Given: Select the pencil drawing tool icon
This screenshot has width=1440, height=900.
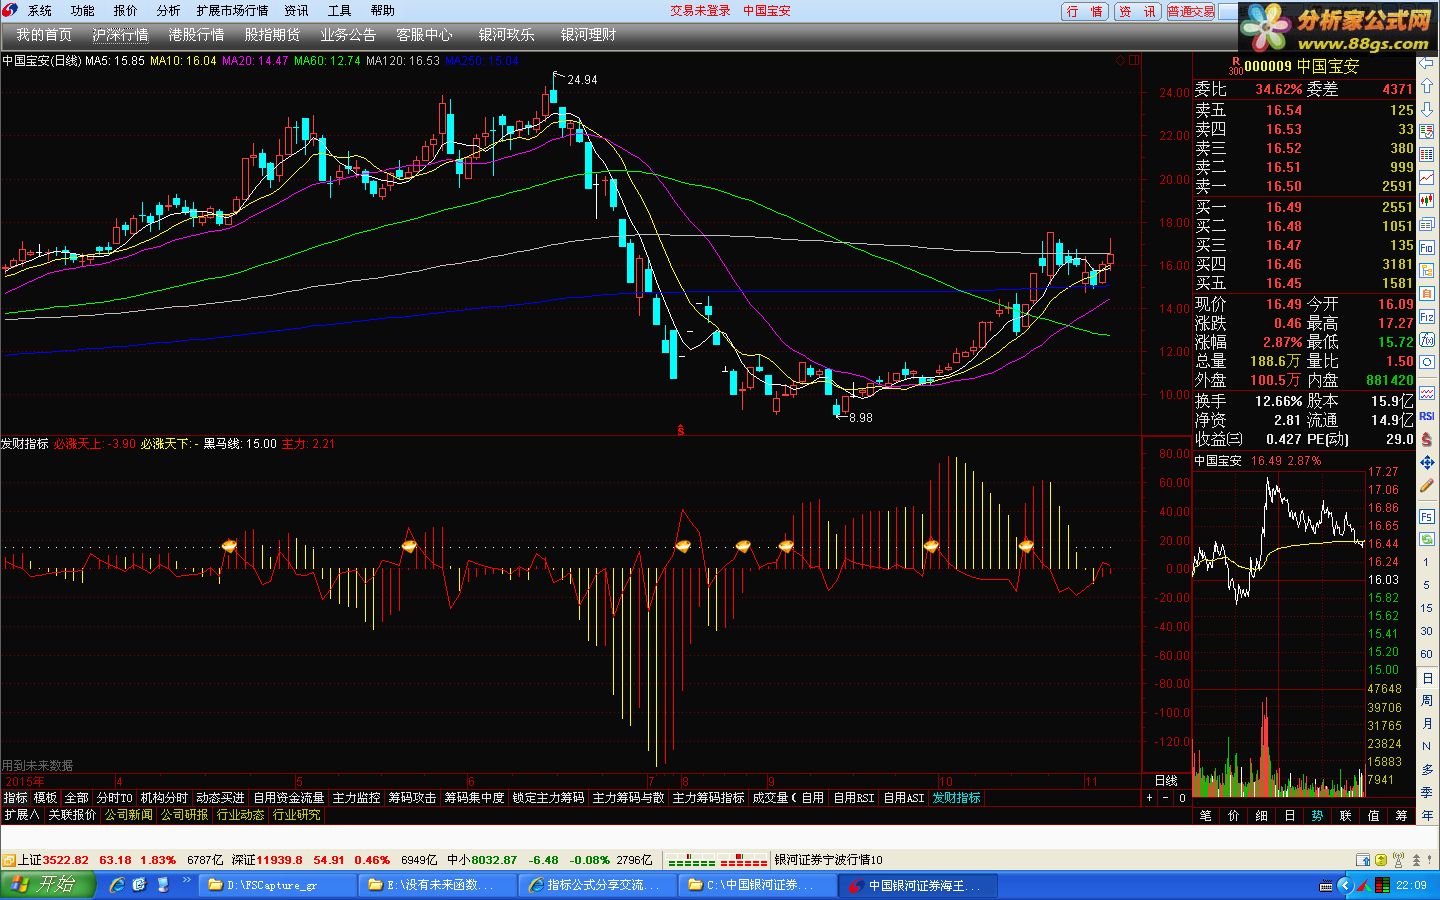Looking at the screenshot, I should pyautogui.click(x=1427, y=485).
